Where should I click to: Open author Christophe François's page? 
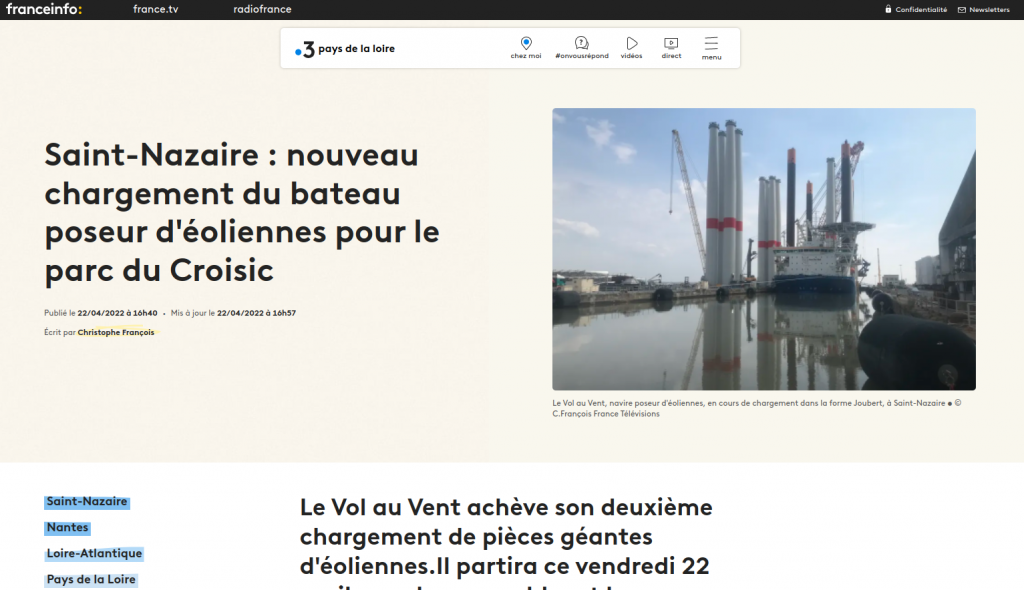coord(116,333)
